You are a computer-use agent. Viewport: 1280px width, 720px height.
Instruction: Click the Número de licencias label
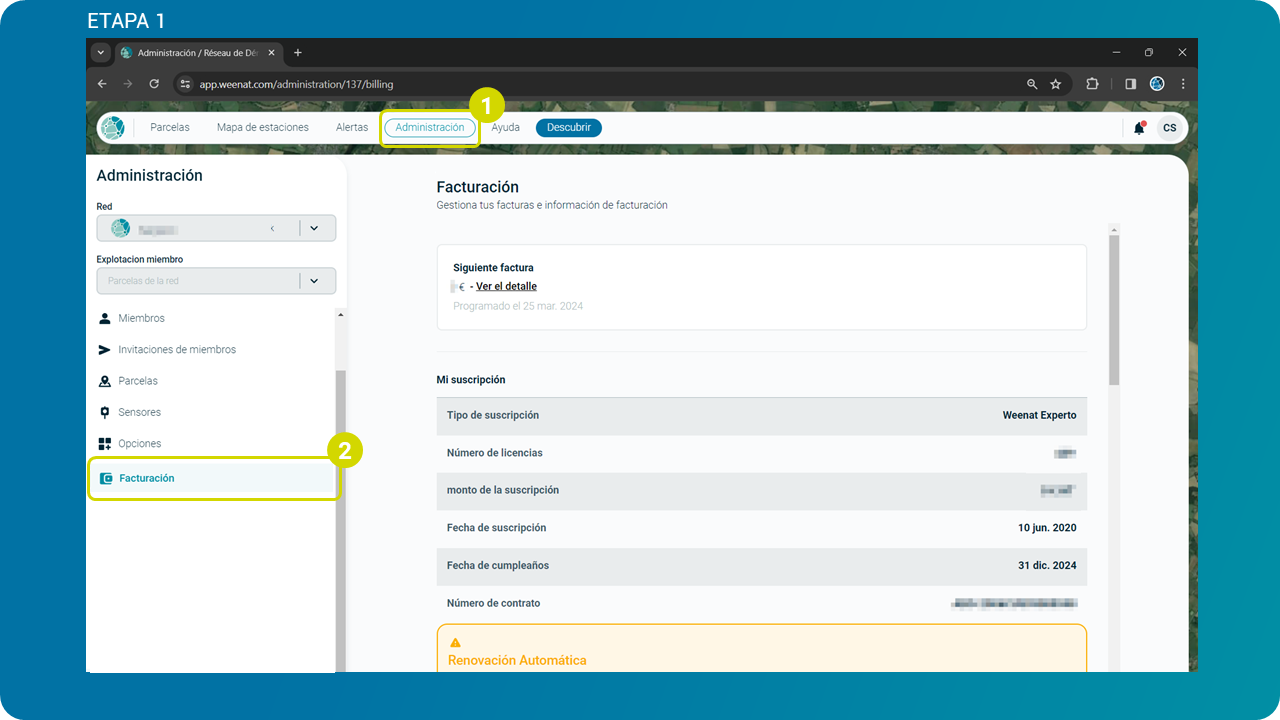495,453
